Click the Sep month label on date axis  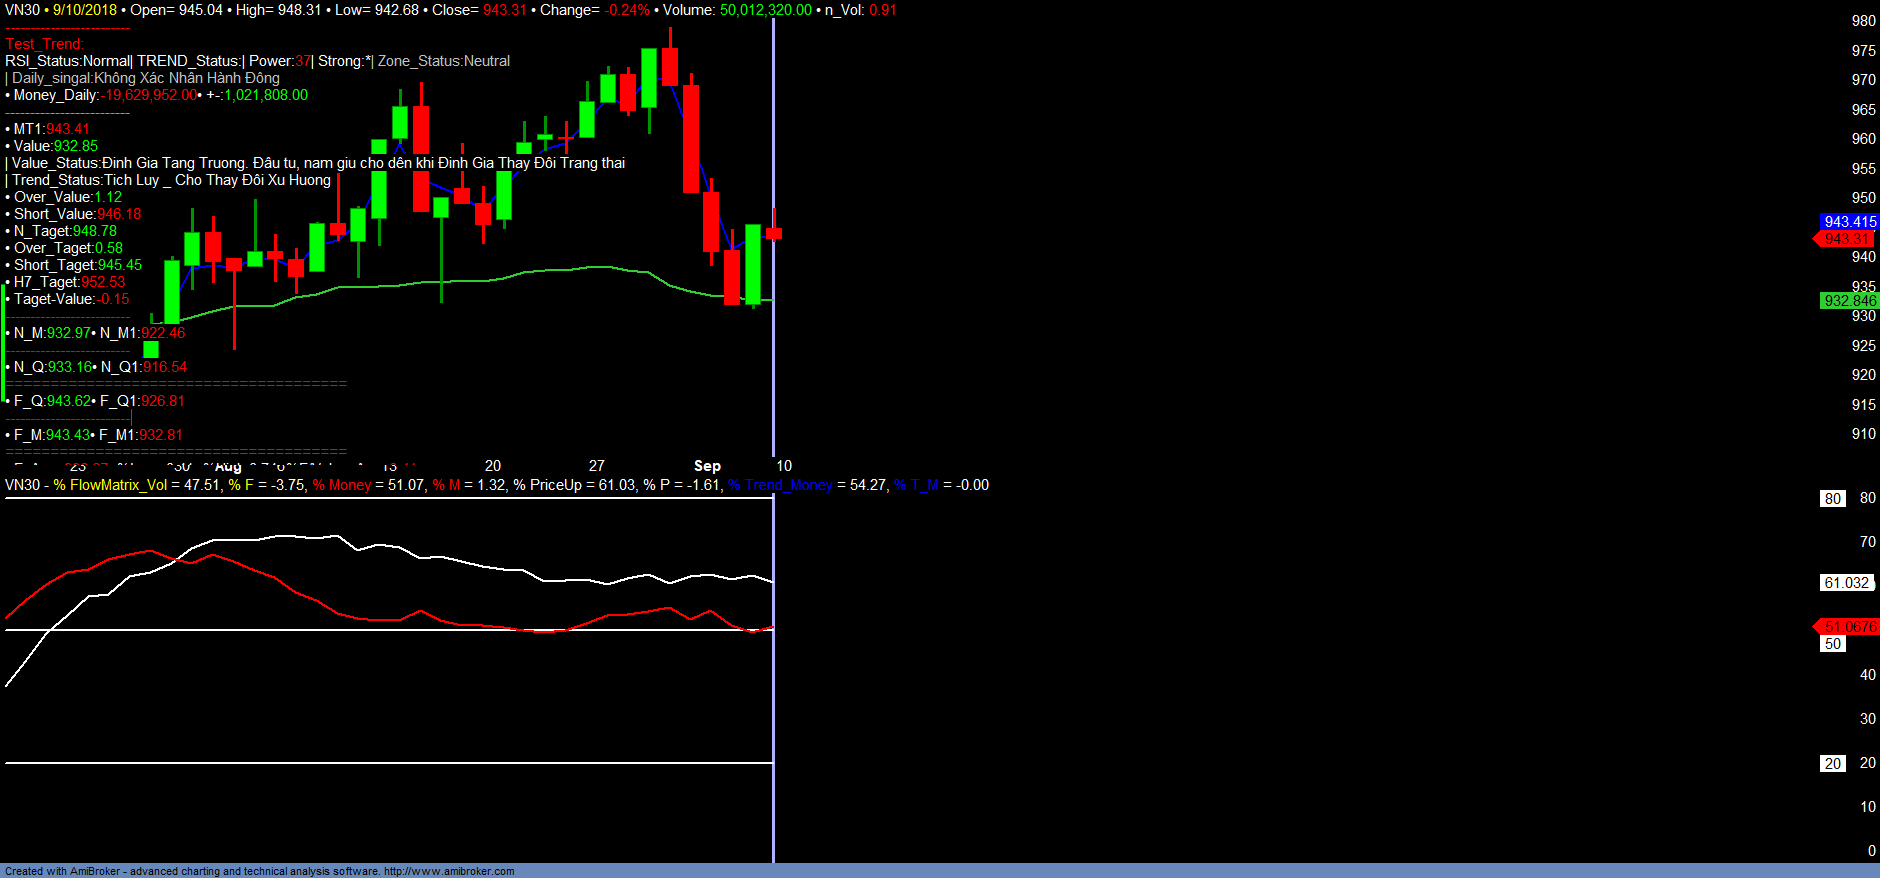(707, 466)
